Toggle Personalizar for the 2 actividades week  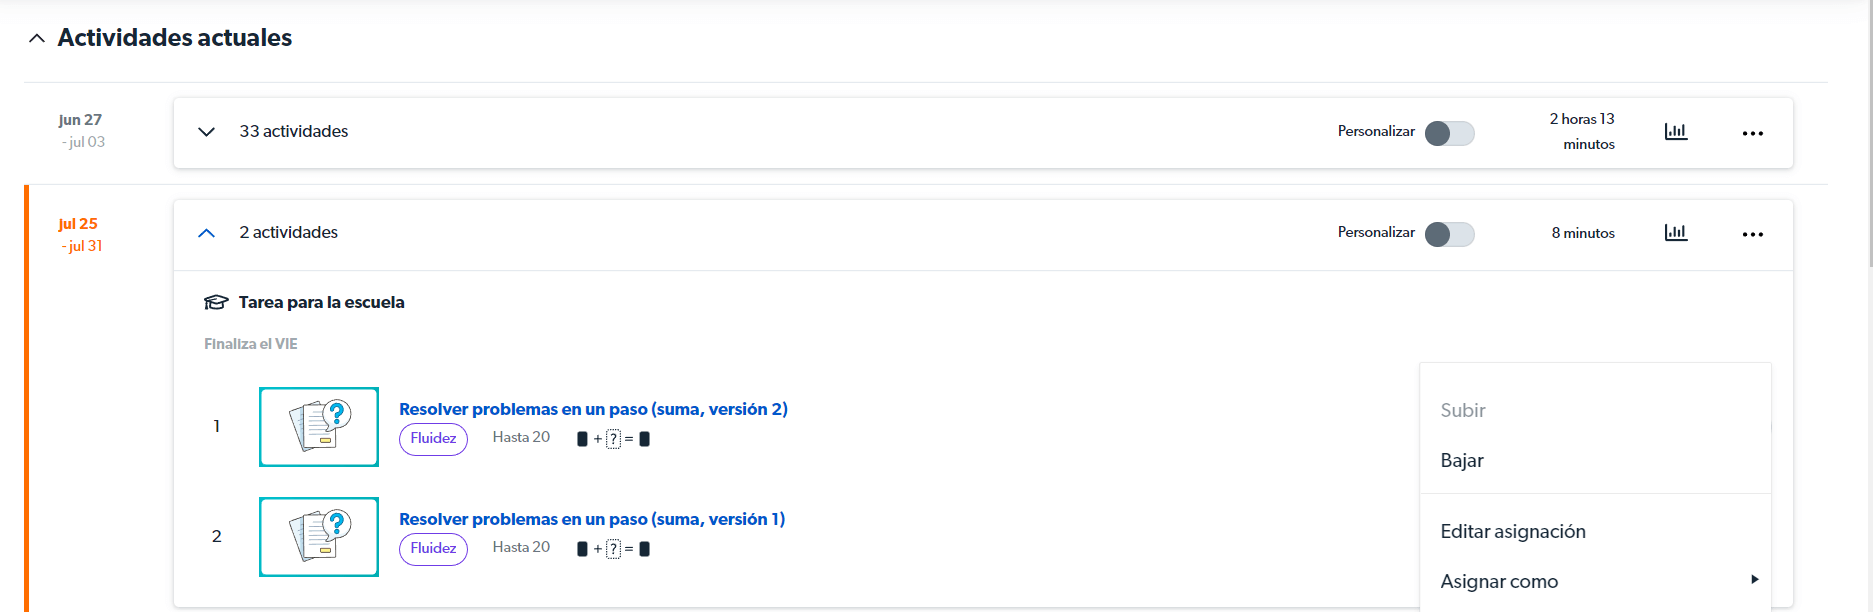[x=1449, y=234]
